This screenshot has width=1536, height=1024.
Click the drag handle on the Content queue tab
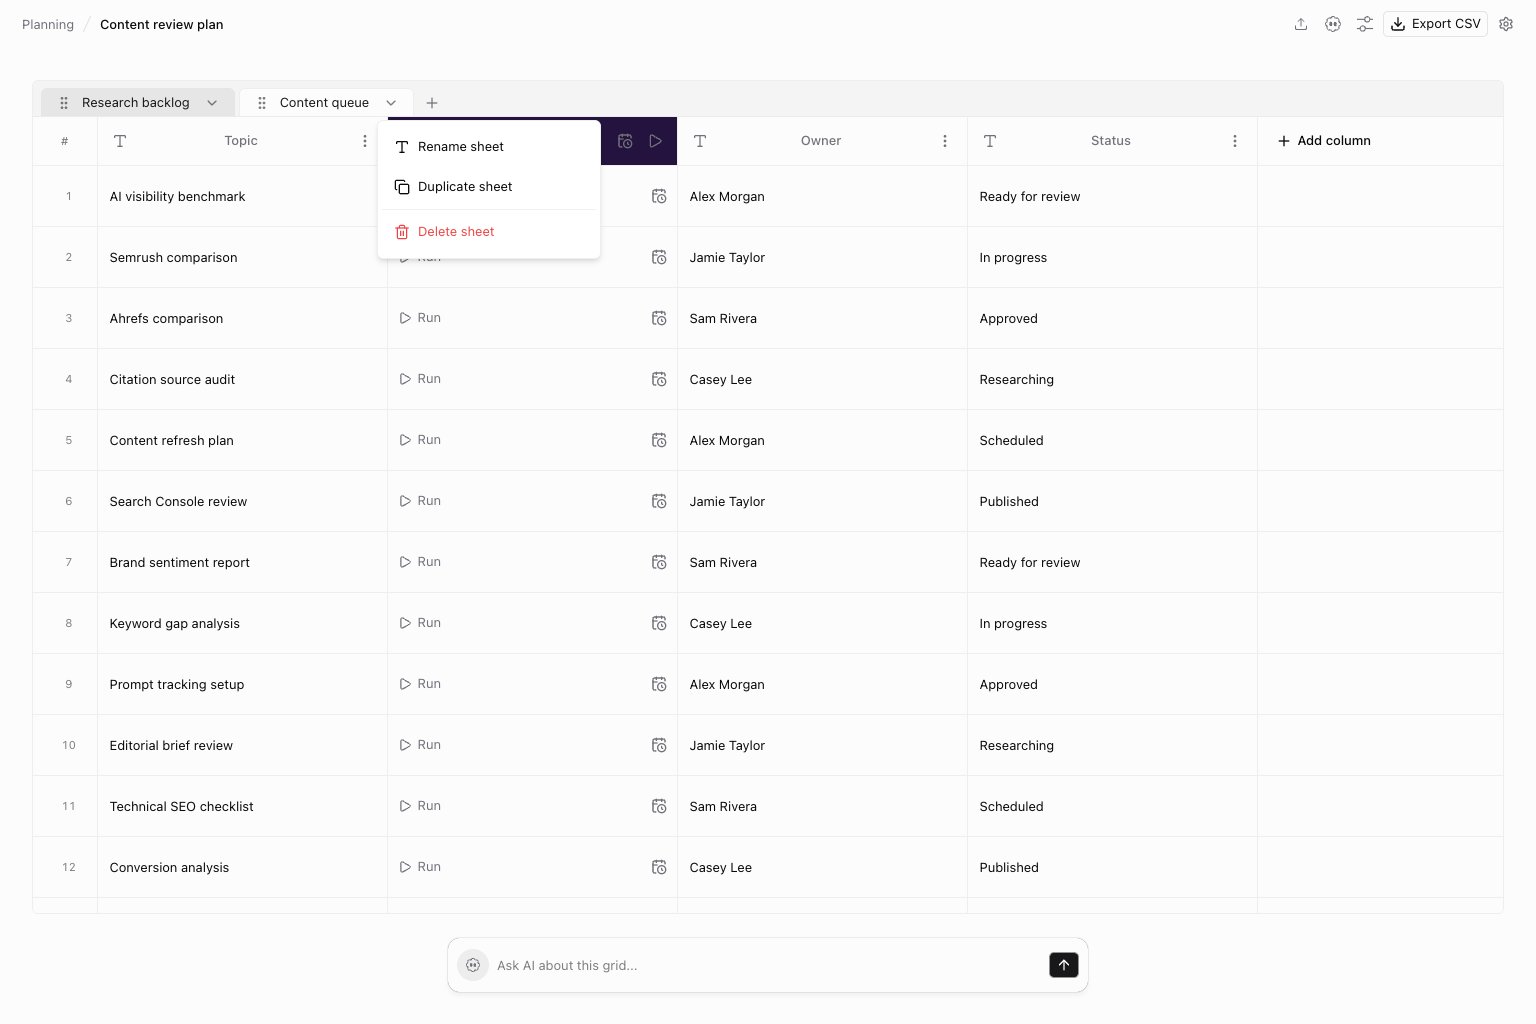262,103
